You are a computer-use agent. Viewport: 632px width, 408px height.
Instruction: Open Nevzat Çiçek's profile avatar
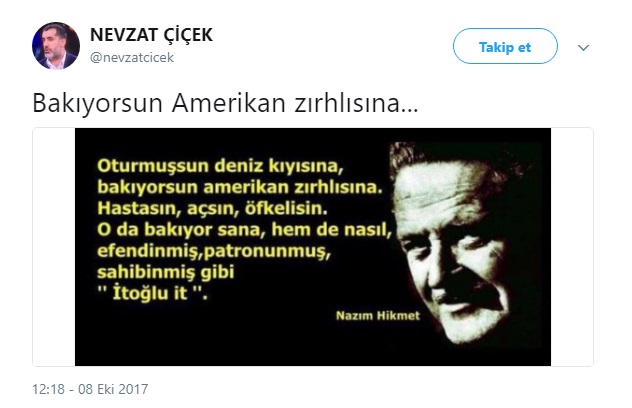[56, 46]
